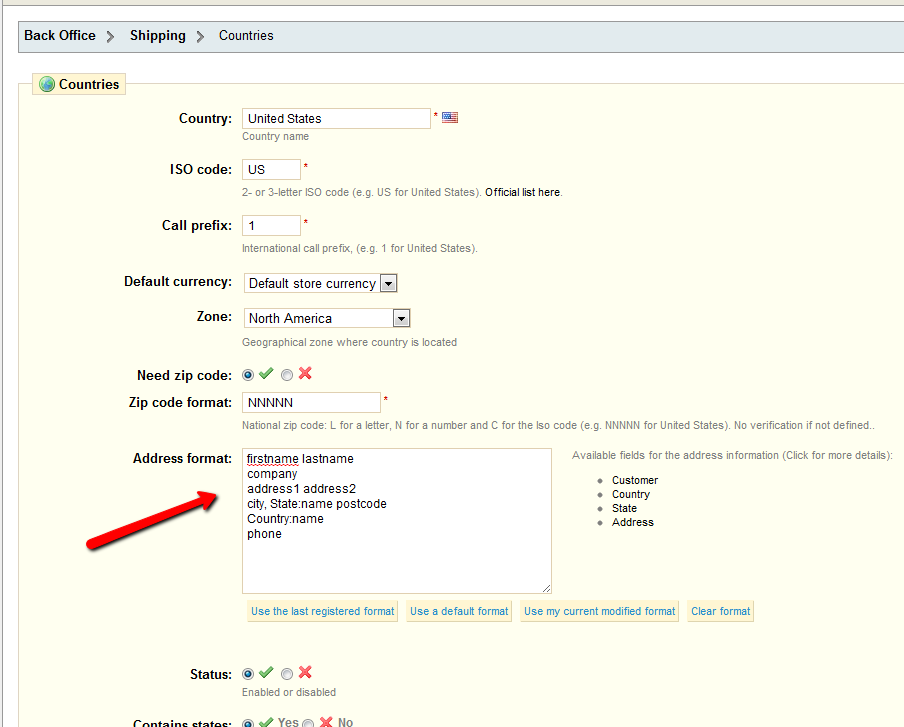Focus the Country name input field
The image size is (904, 727).
pyautogui.click(x=336, y=119)
